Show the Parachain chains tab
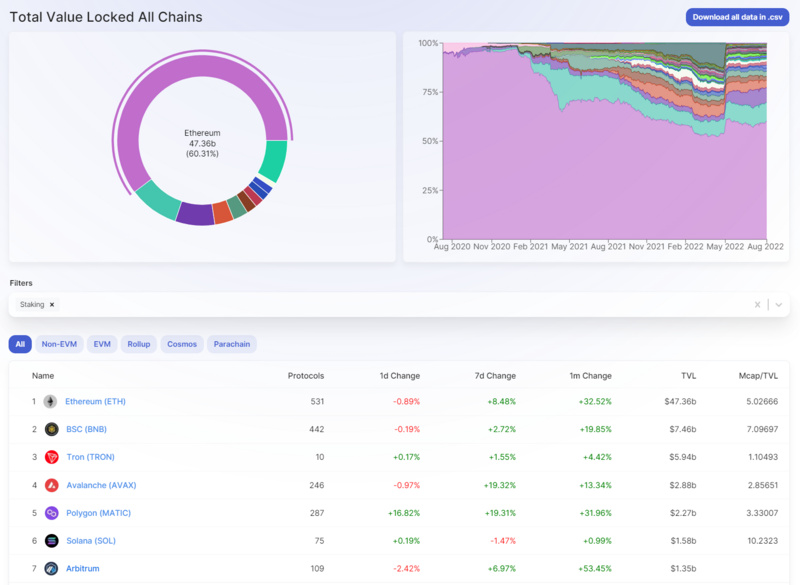Screen dimensions: 800x585 pos(232,344)
